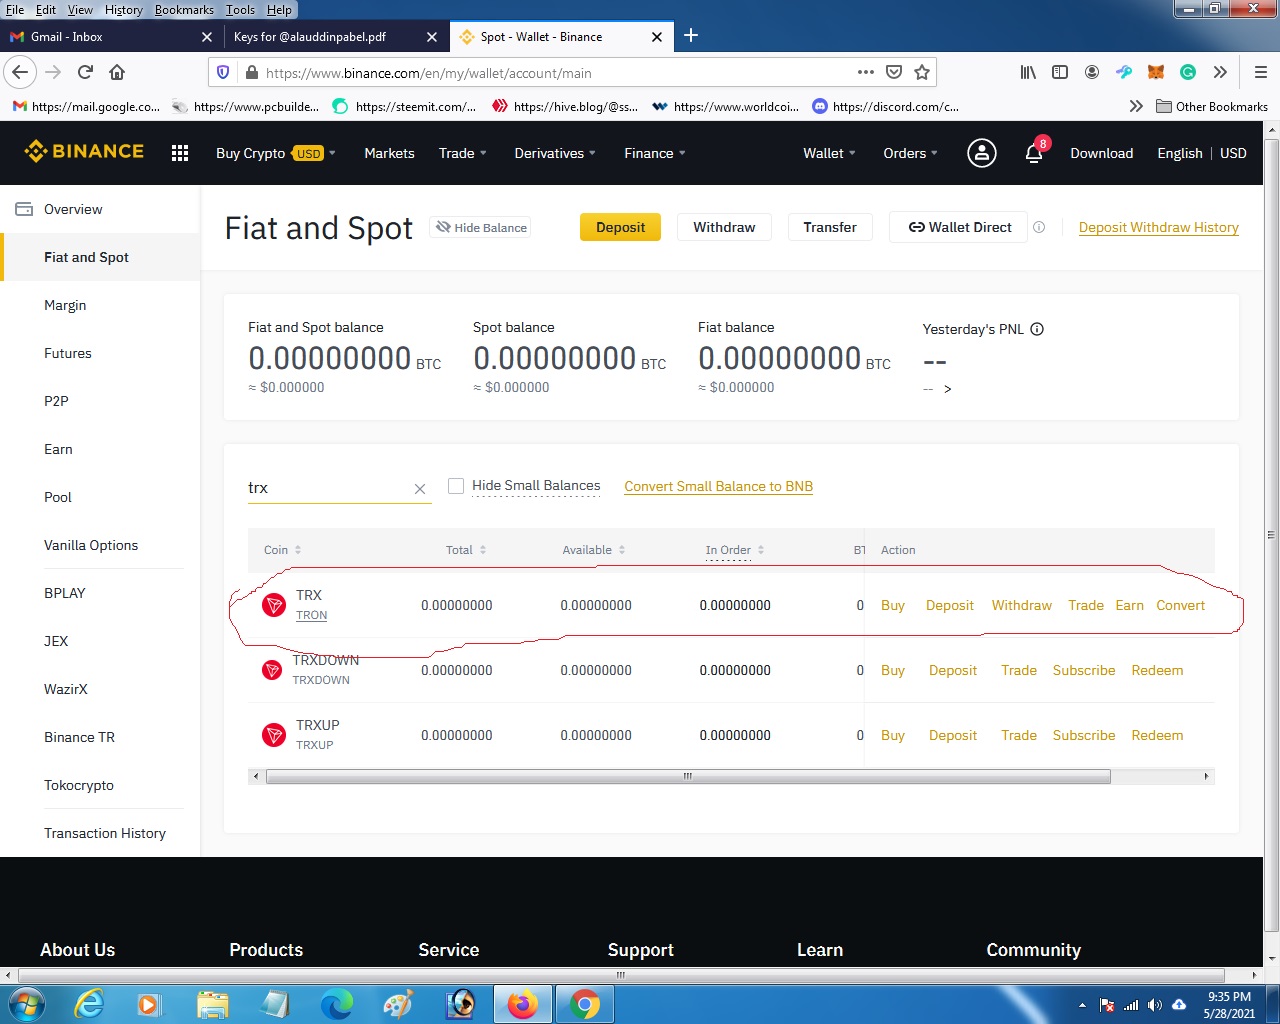Toggle Hide Balance eye button
Image resolution: width=1280 pixels, height=1024 pixels.
tap(481, 227)
